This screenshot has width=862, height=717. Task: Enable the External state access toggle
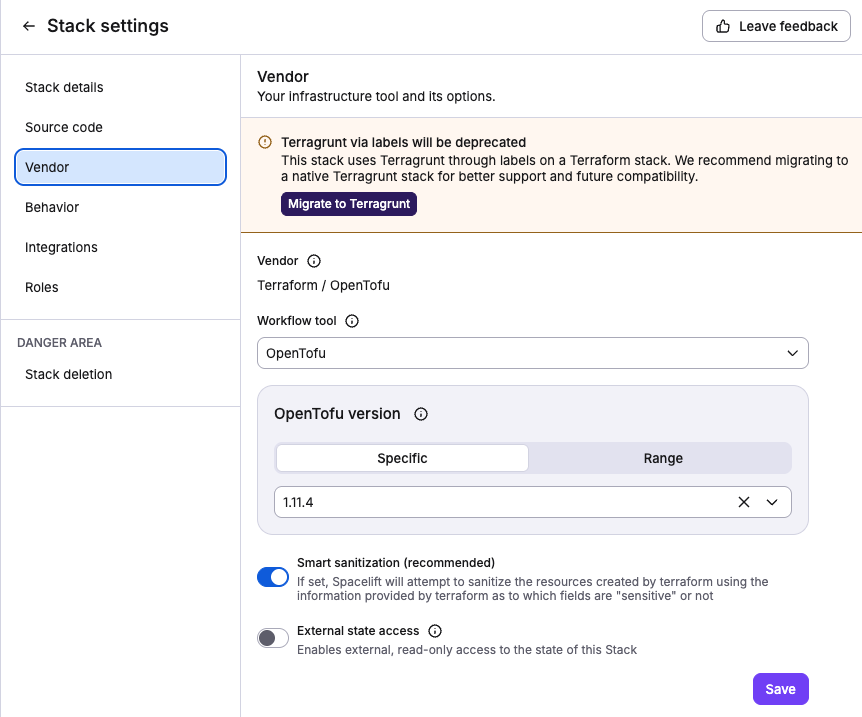click(273, 637)
